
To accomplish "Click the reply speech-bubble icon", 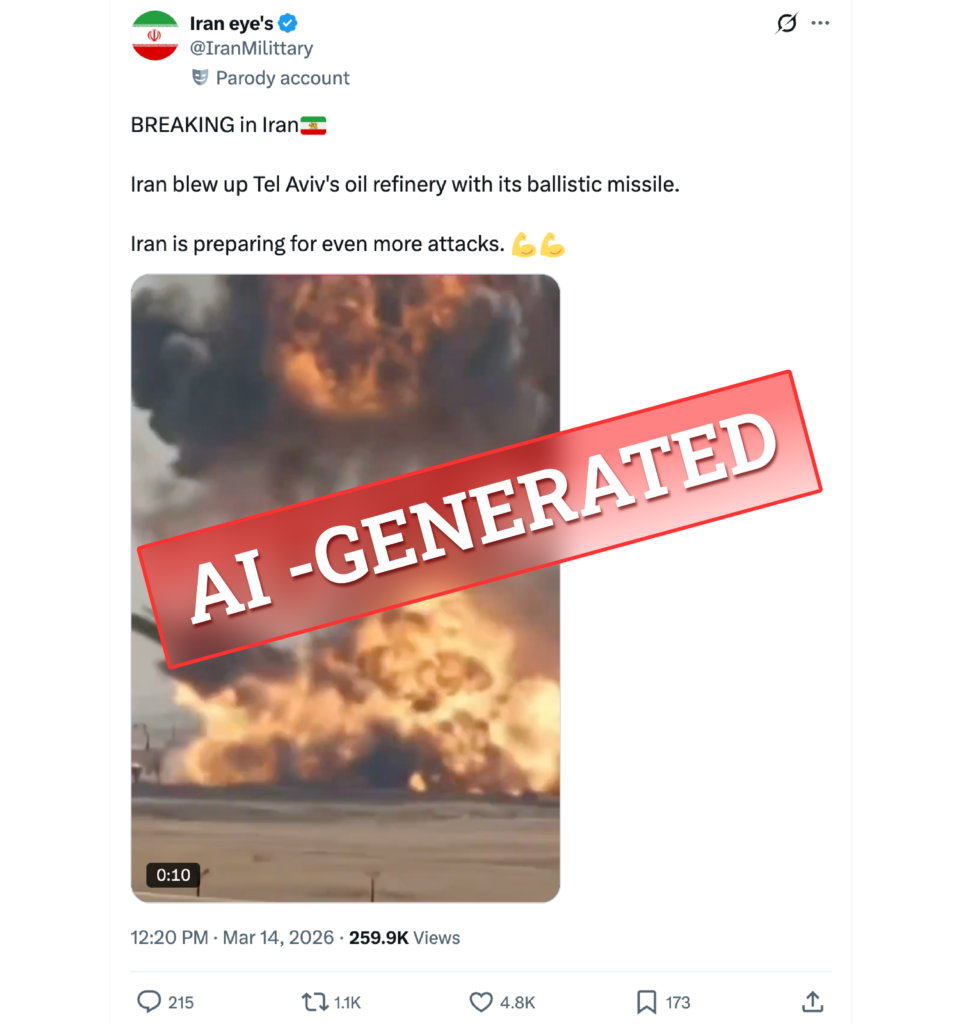I will (x=149, y=1001).
